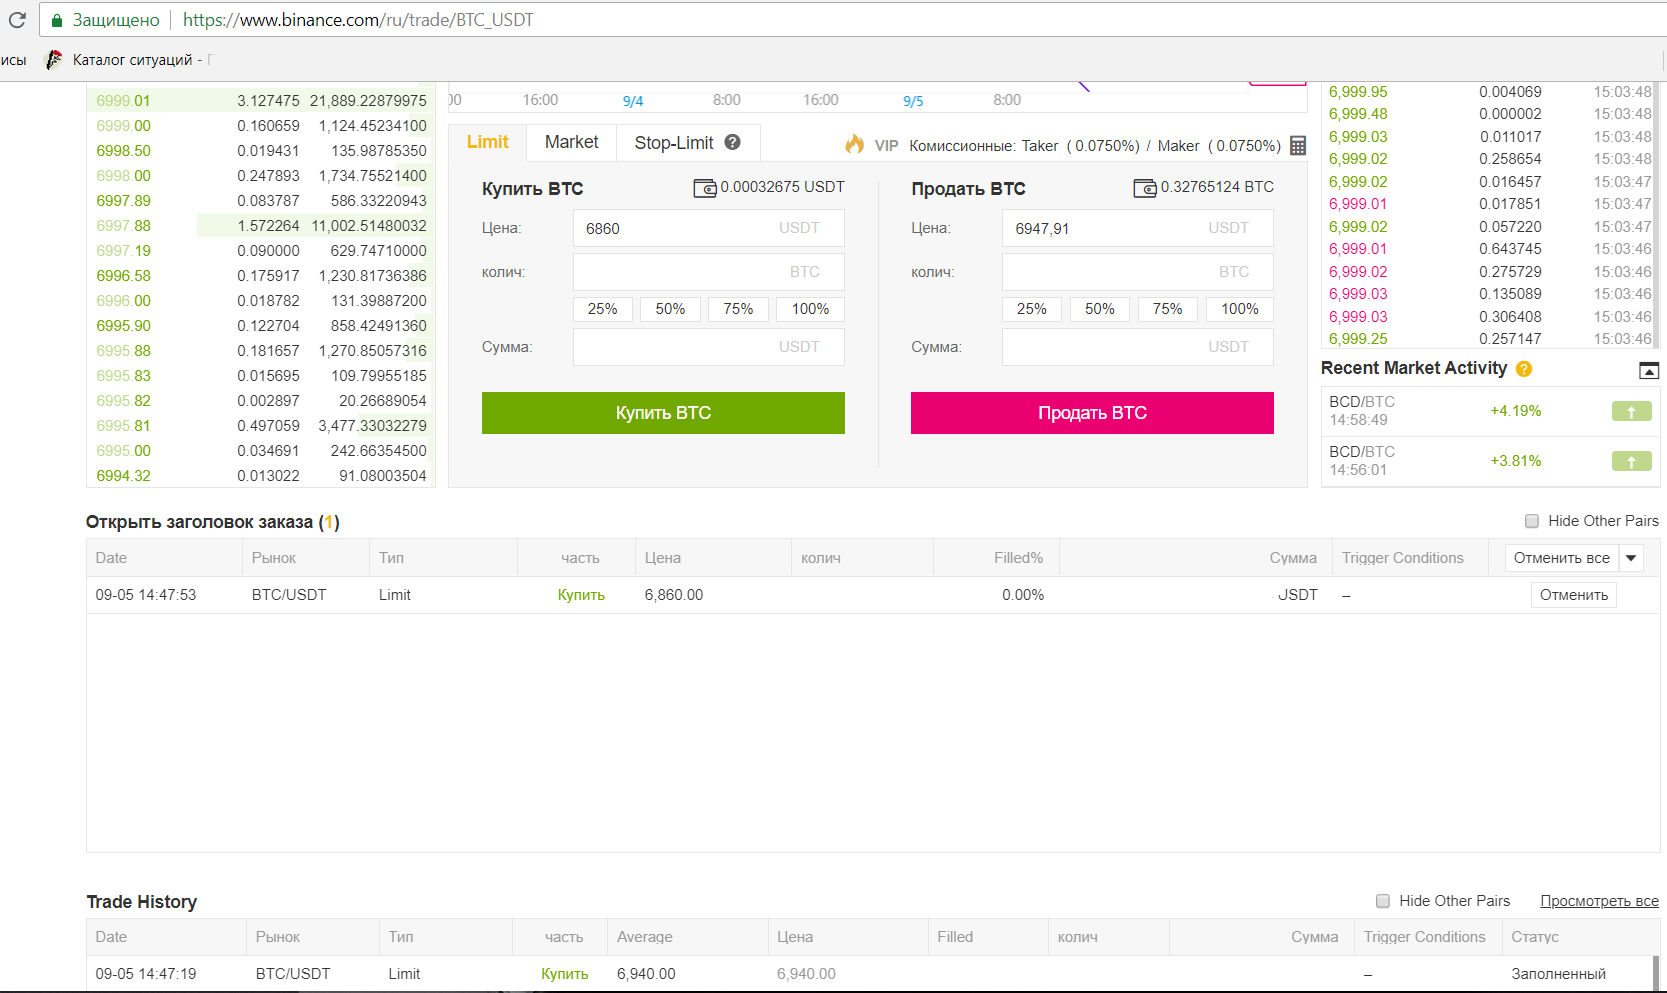Click the help icon beside Stop-Limit
The width and height of the screenshot is (1667, 993).
pyautogui.click(x=732, y=142)
